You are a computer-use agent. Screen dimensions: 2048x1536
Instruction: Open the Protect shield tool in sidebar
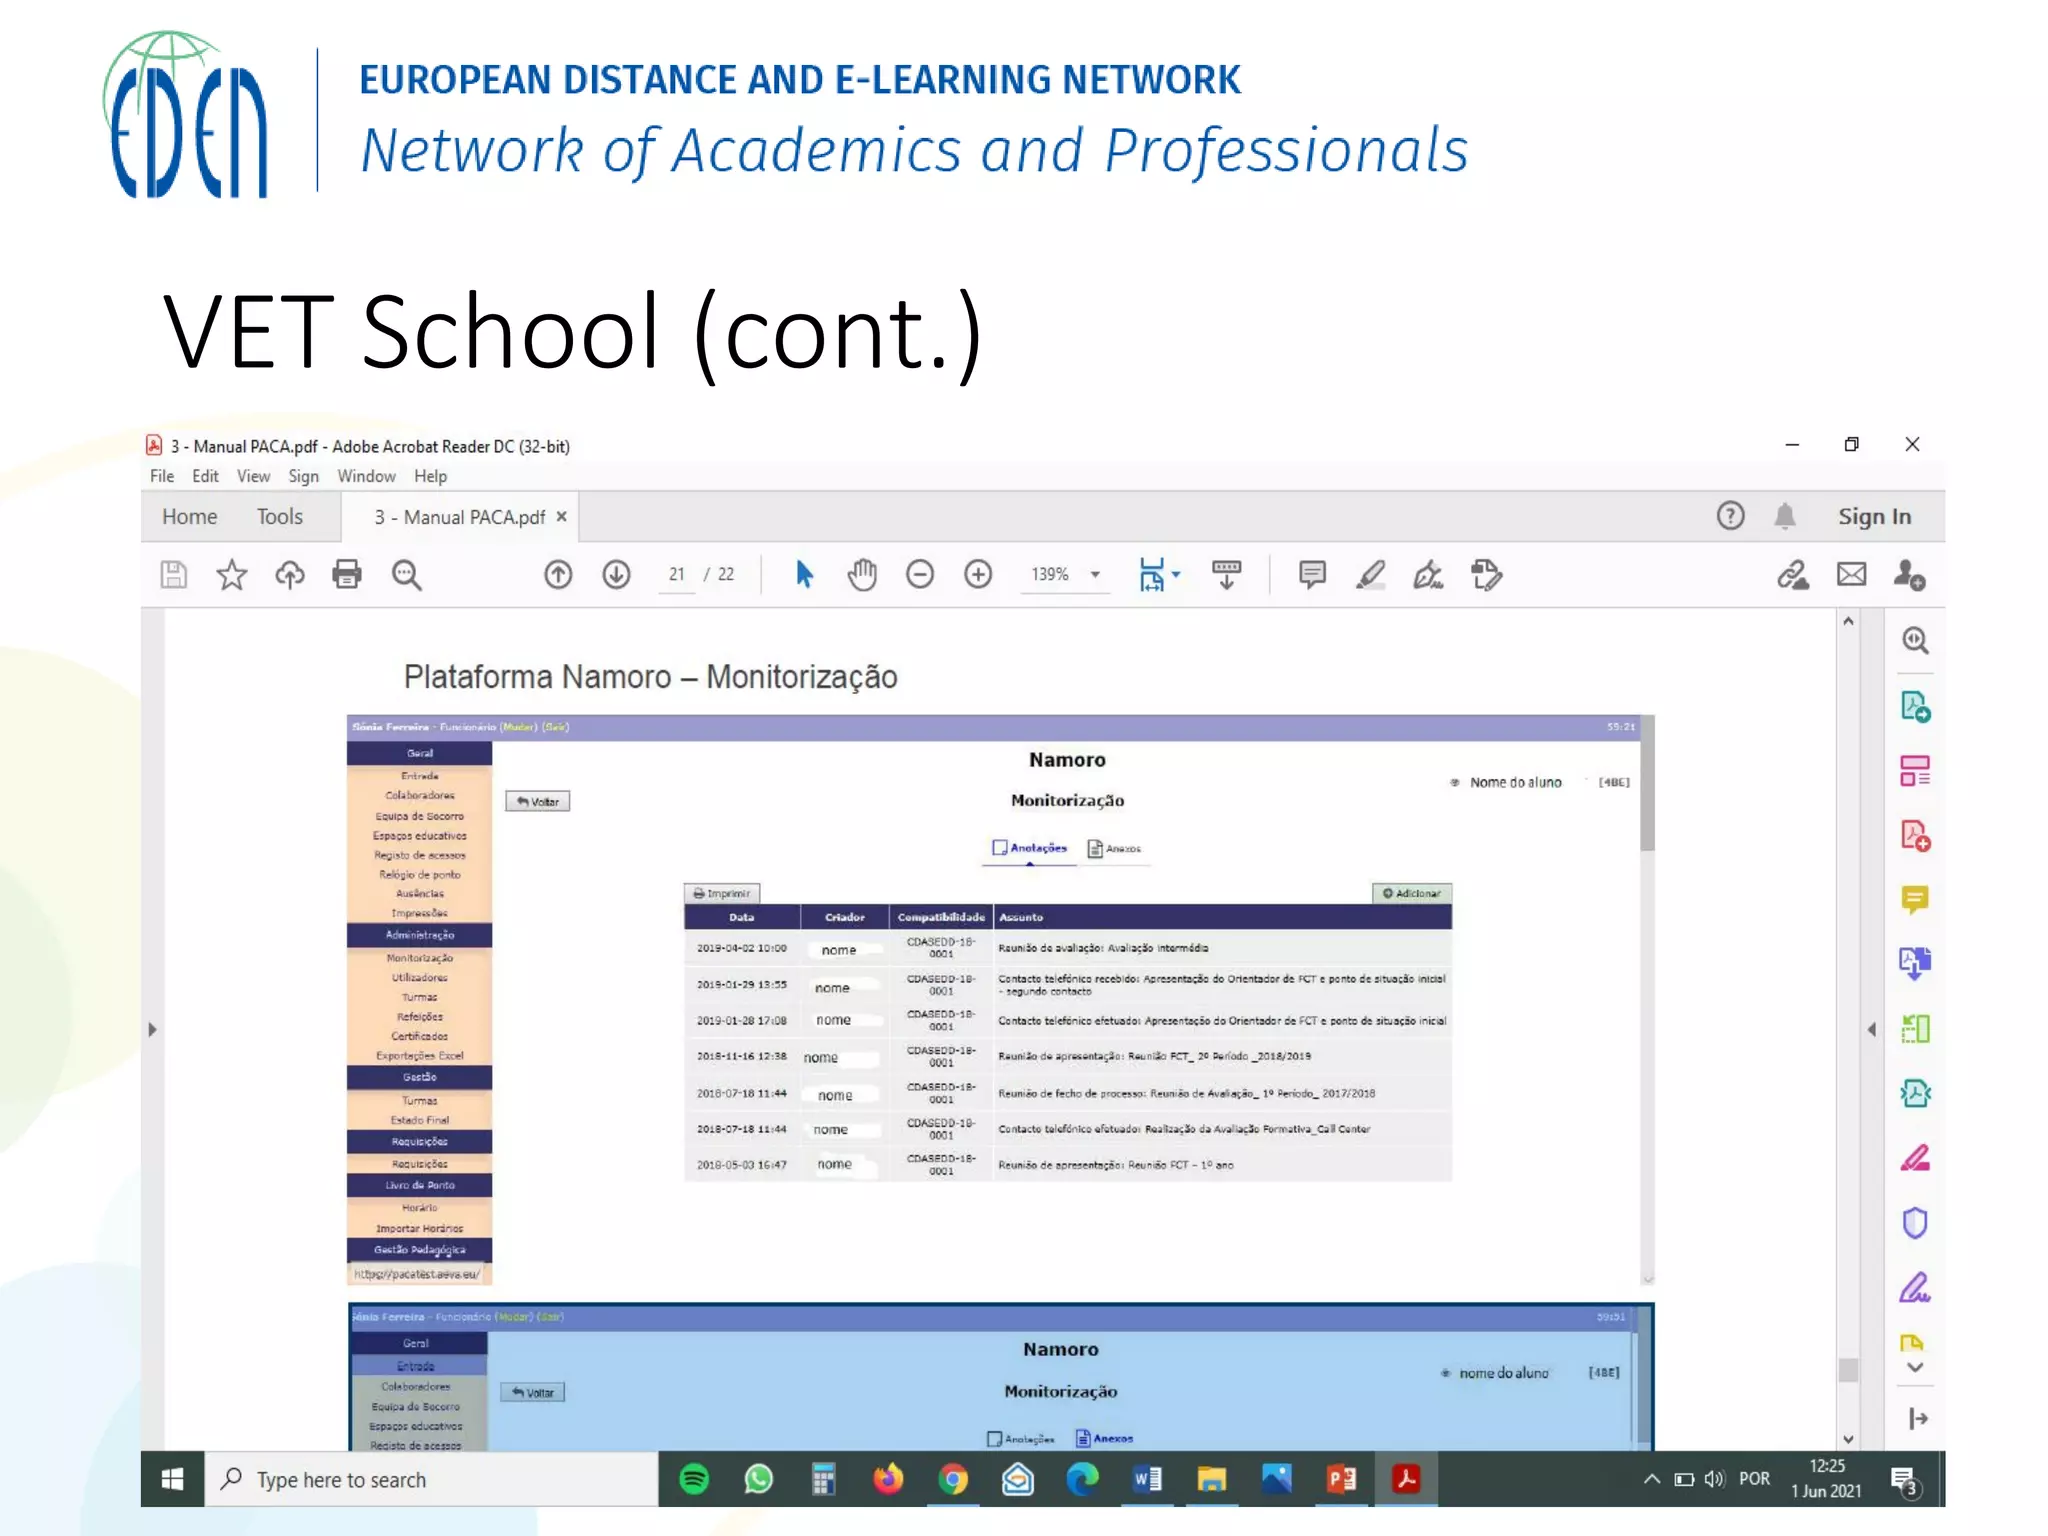[x=1914, y=1223]
